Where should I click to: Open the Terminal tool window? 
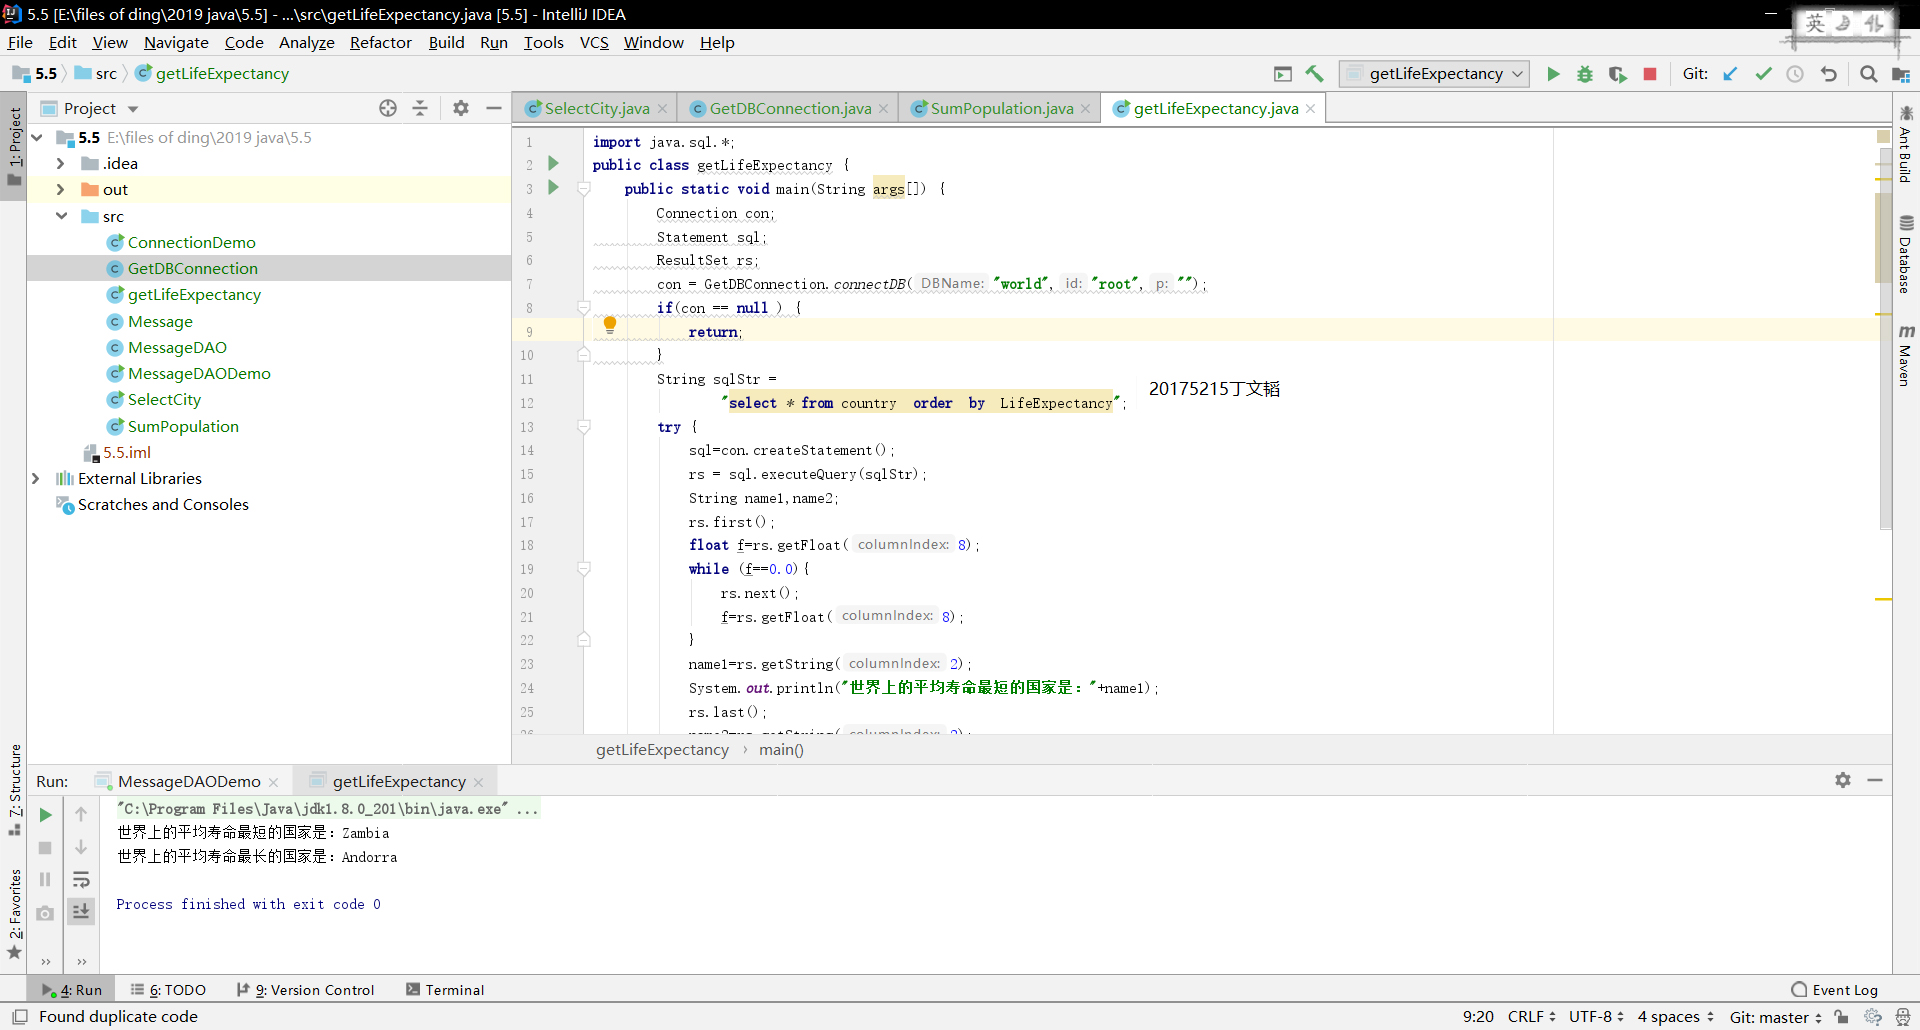click(x=445, y=990)
